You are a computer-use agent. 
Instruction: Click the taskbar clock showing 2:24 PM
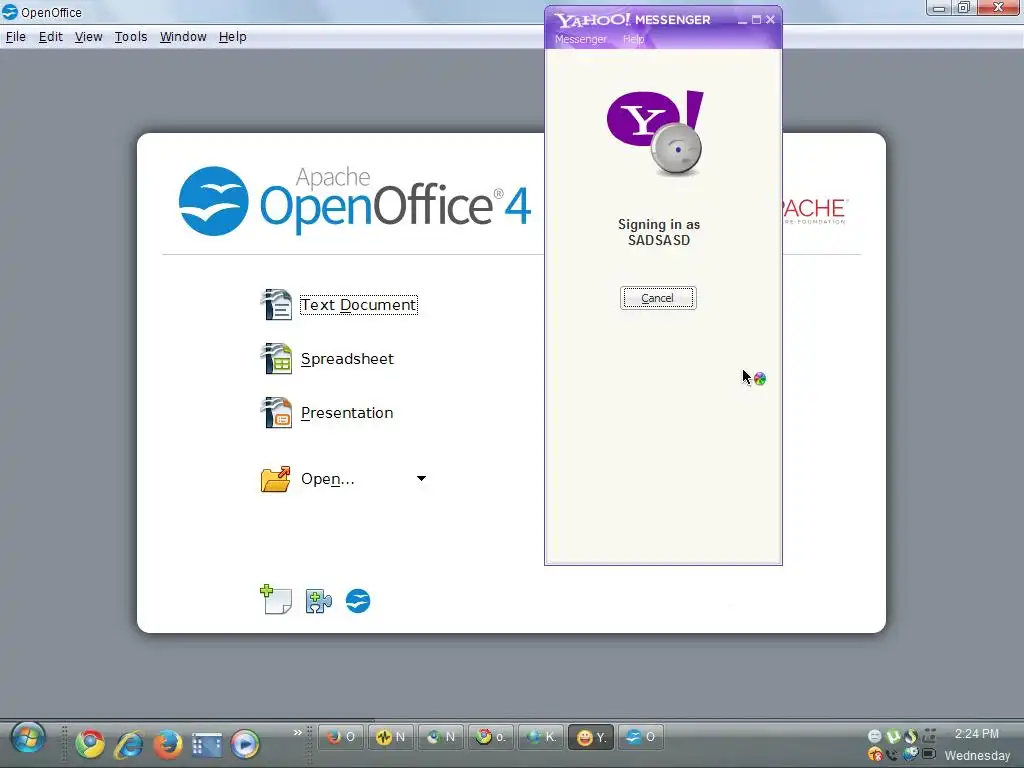pos(977,734)
